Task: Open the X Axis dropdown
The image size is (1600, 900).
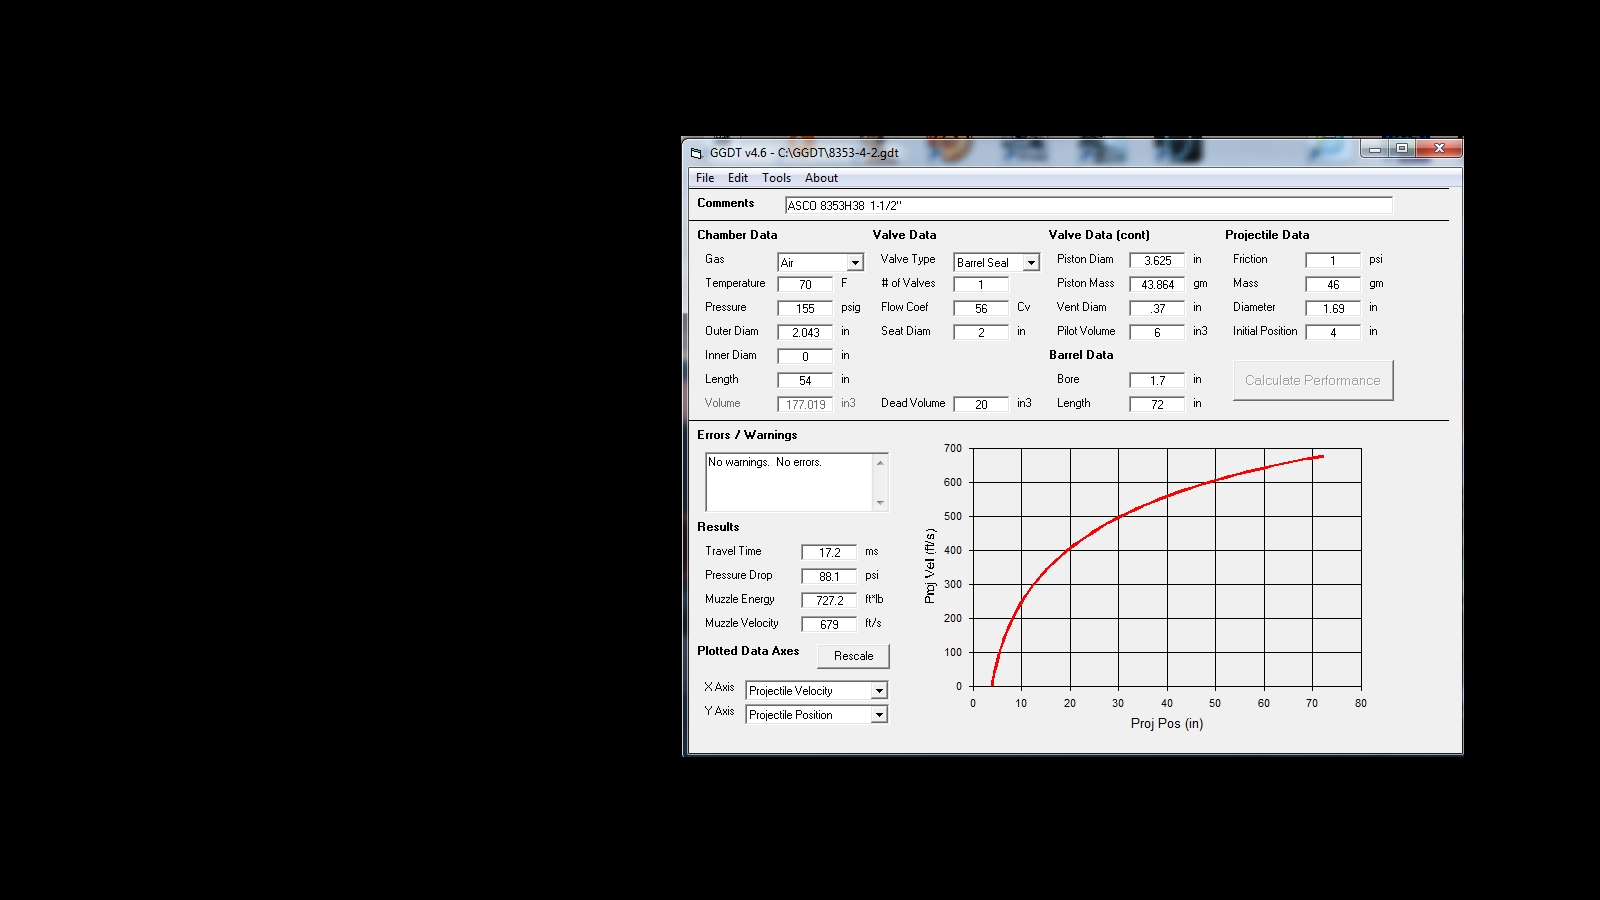Action: tap(878, 691)
